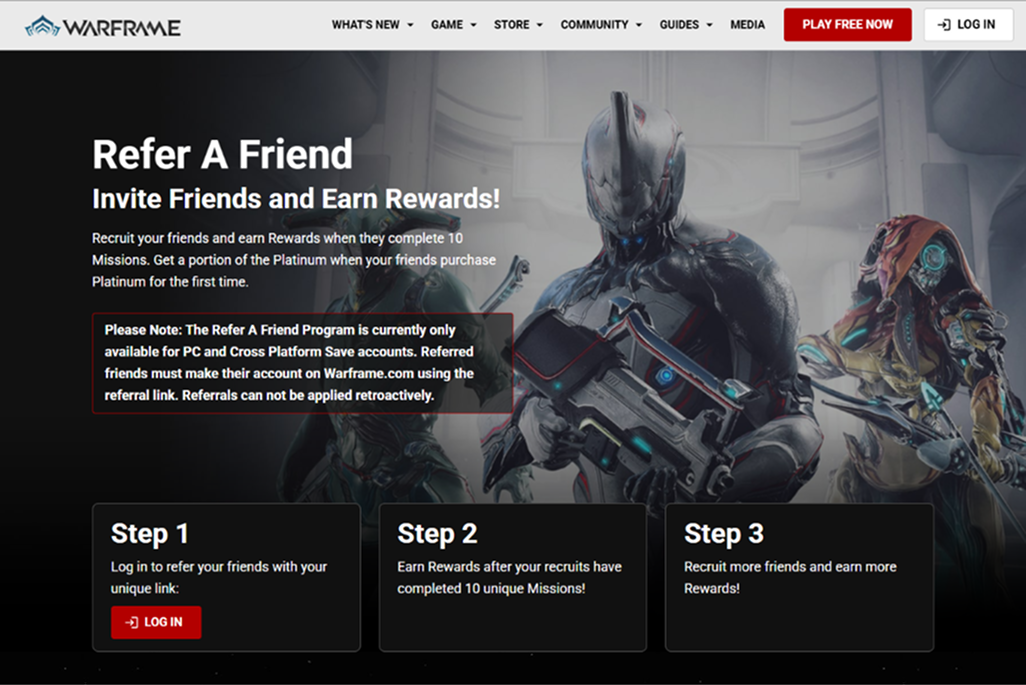Select the Invite Friends and Earn Rewards subheading
The width and height of the screenshot is (1026, 685).
click(x=296, y=199)
